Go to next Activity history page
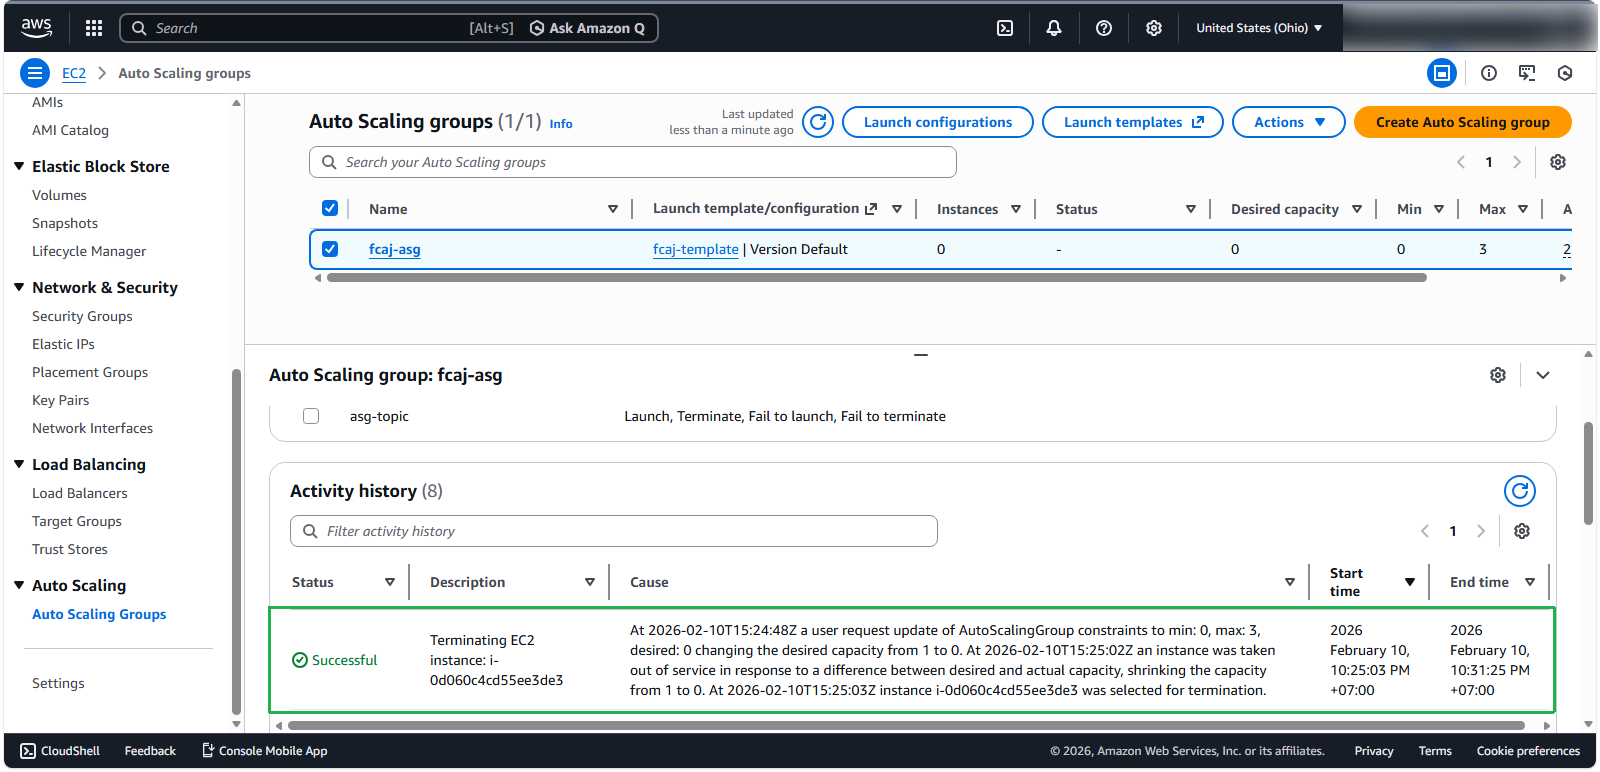This screenshot has height=772, width=1600. click(1481, 531)
